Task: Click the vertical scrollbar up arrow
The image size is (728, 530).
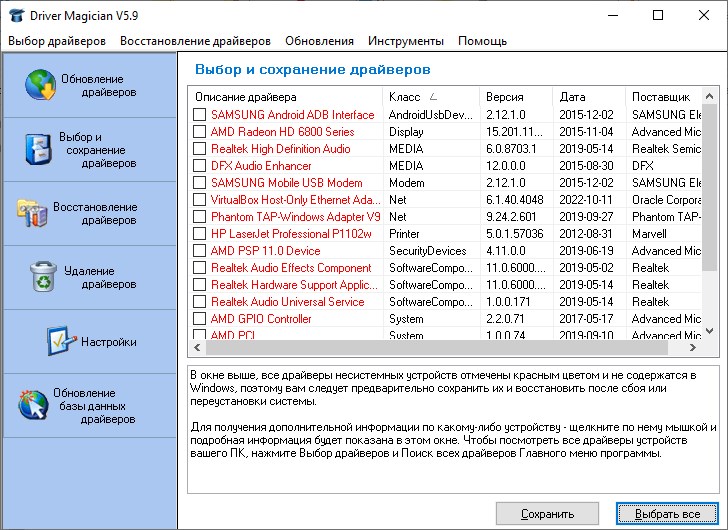Action: pyautogui.click(x=709, y=97)
